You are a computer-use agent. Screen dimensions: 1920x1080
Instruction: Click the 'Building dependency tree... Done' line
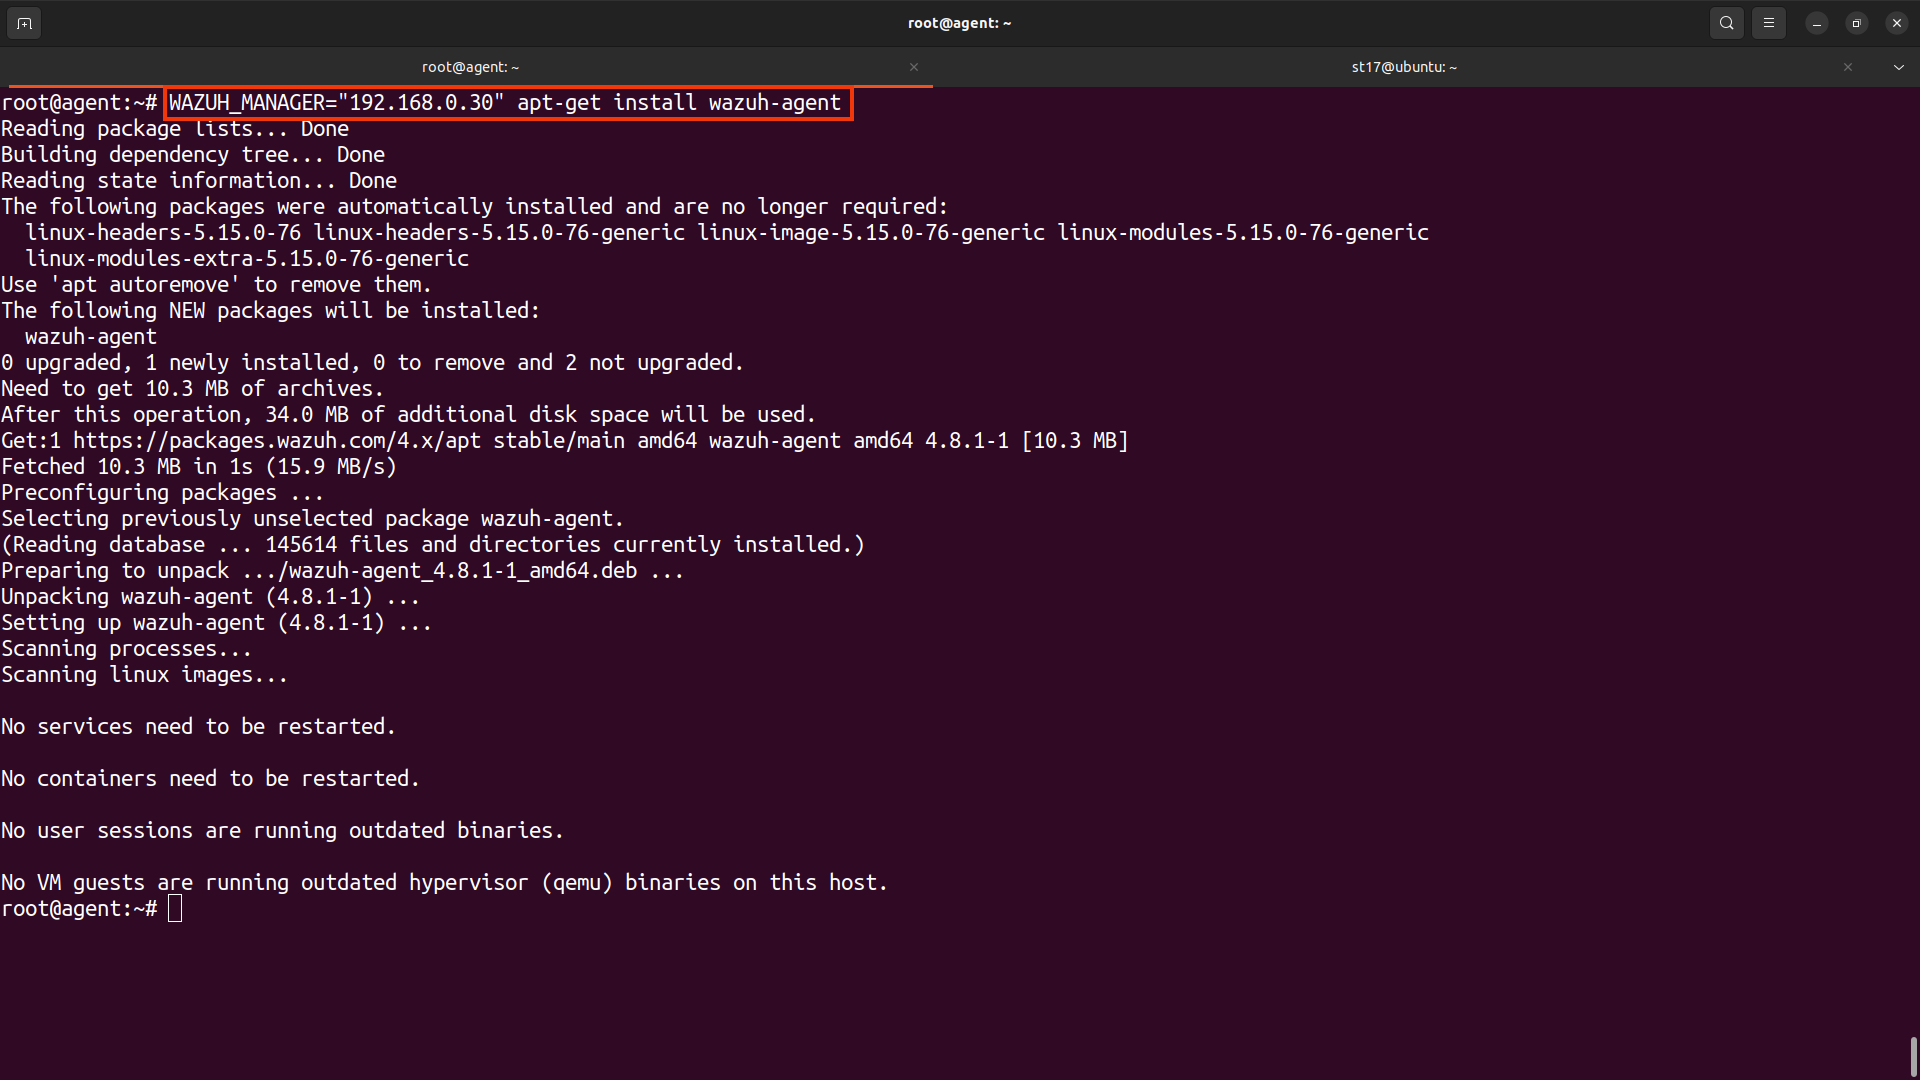193,155
